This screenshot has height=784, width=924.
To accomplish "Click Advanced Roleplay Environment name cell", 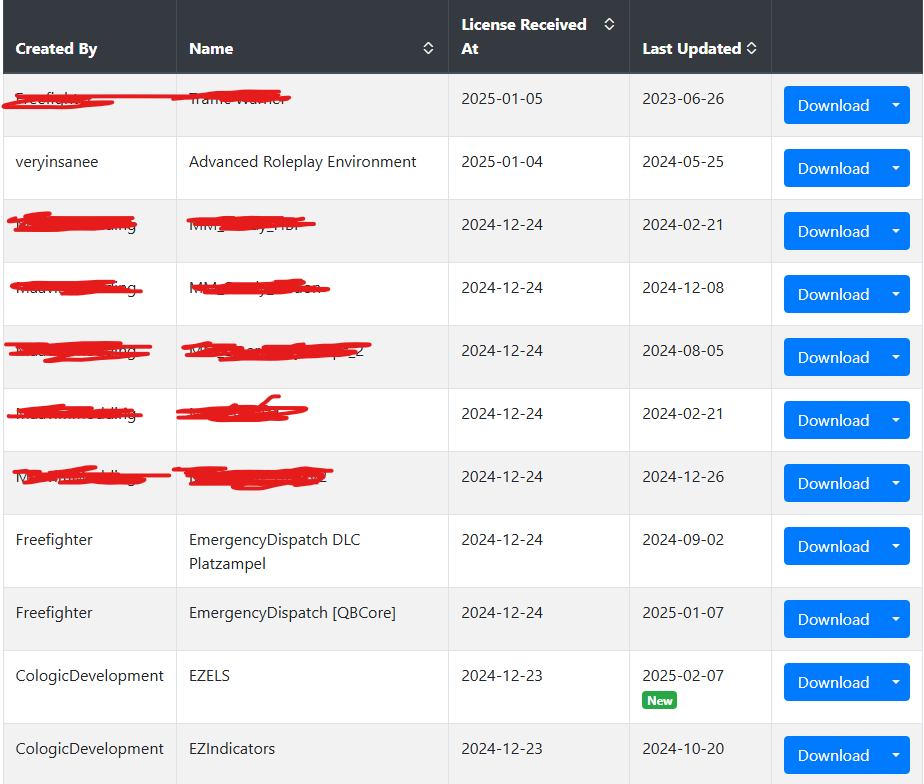I will point(302,162).
